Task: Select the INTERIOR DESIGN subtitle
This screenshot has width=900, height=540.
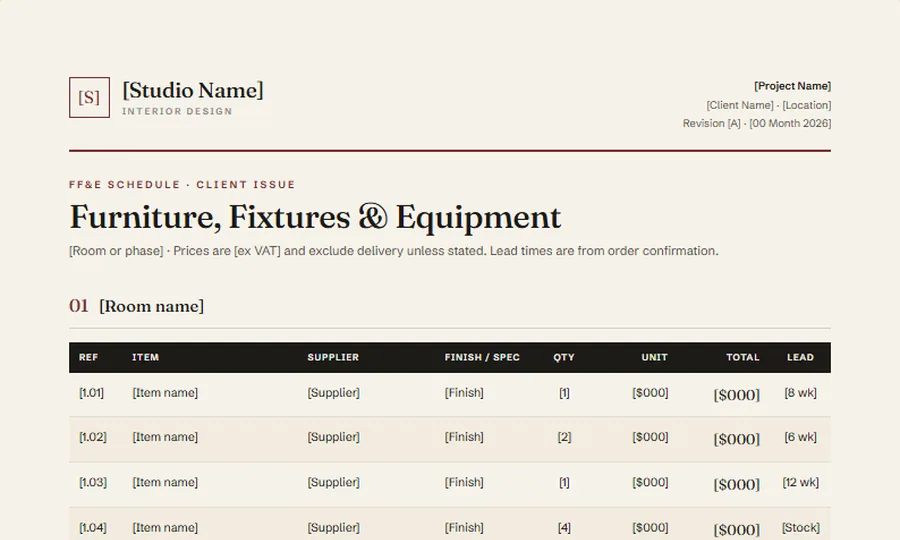Action: click(x=177, y=111)
